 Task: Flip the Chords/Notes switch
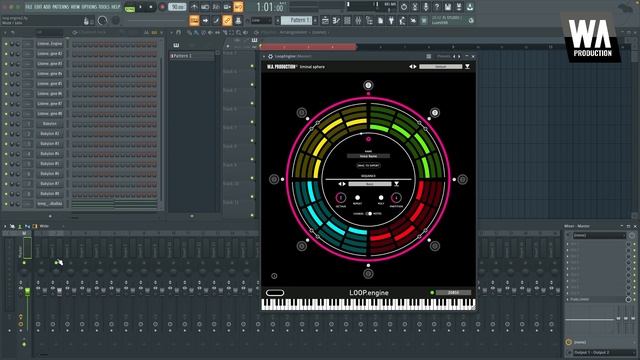pyautogui.click(x=368, y=213)
